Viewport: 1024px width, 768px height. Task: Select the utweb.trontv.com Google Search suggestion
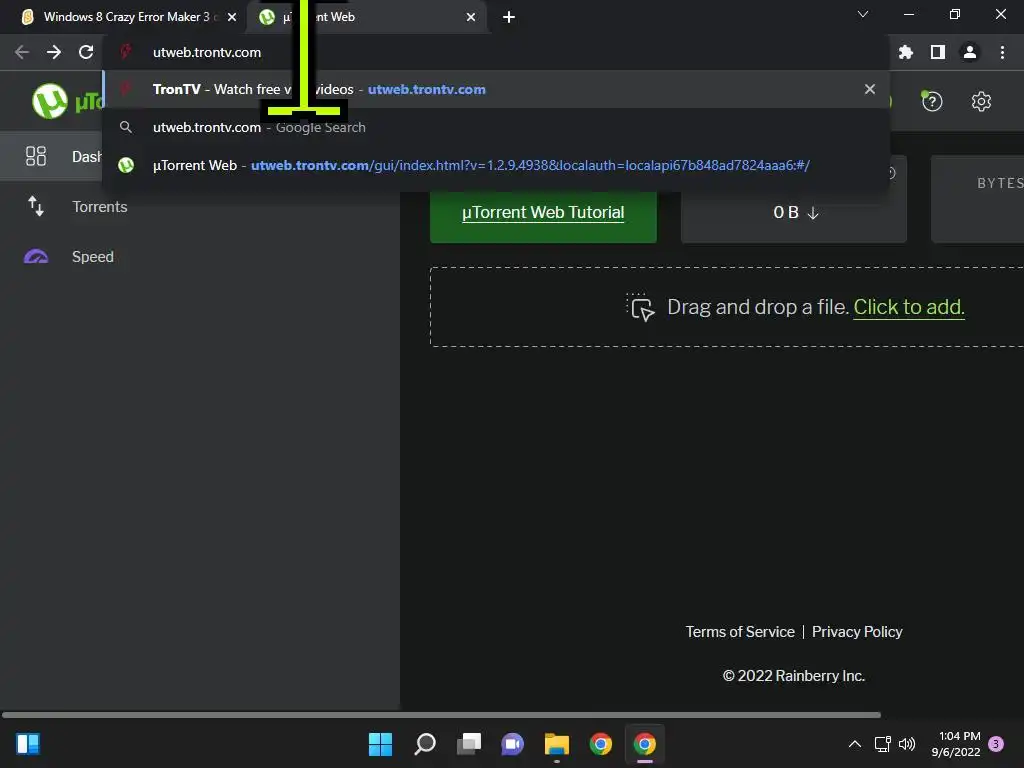coord(496,127)
